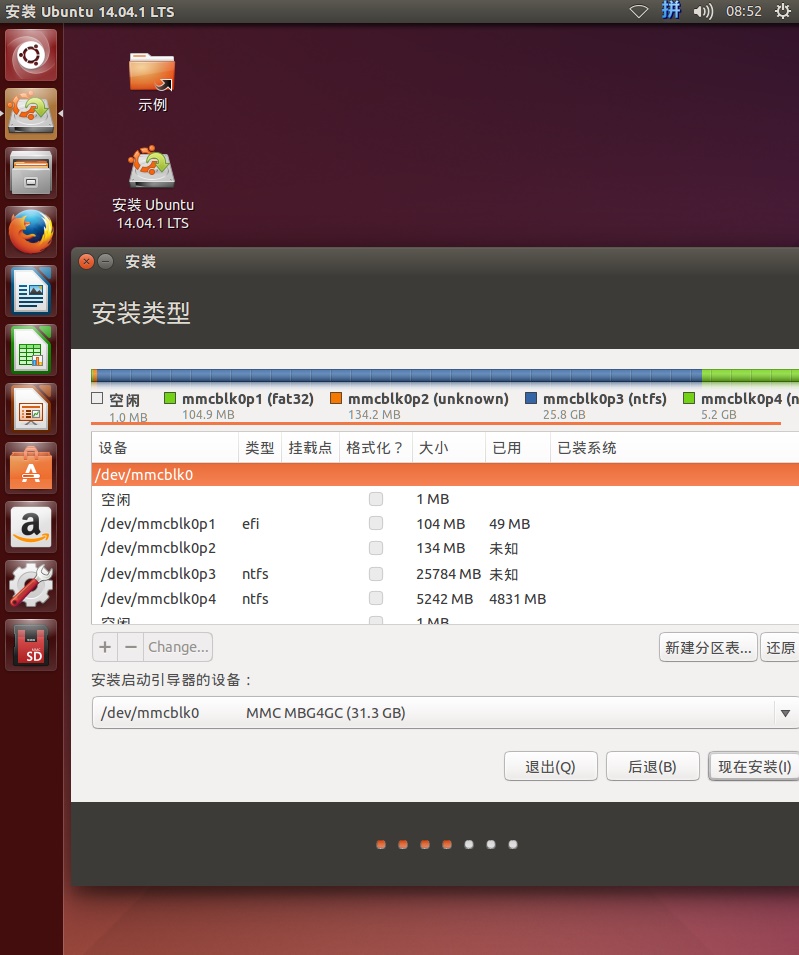Select the /dev/mmcblk0p1 partition row
This screenshot has height=955, width=799.
click(x=445, y=524)
